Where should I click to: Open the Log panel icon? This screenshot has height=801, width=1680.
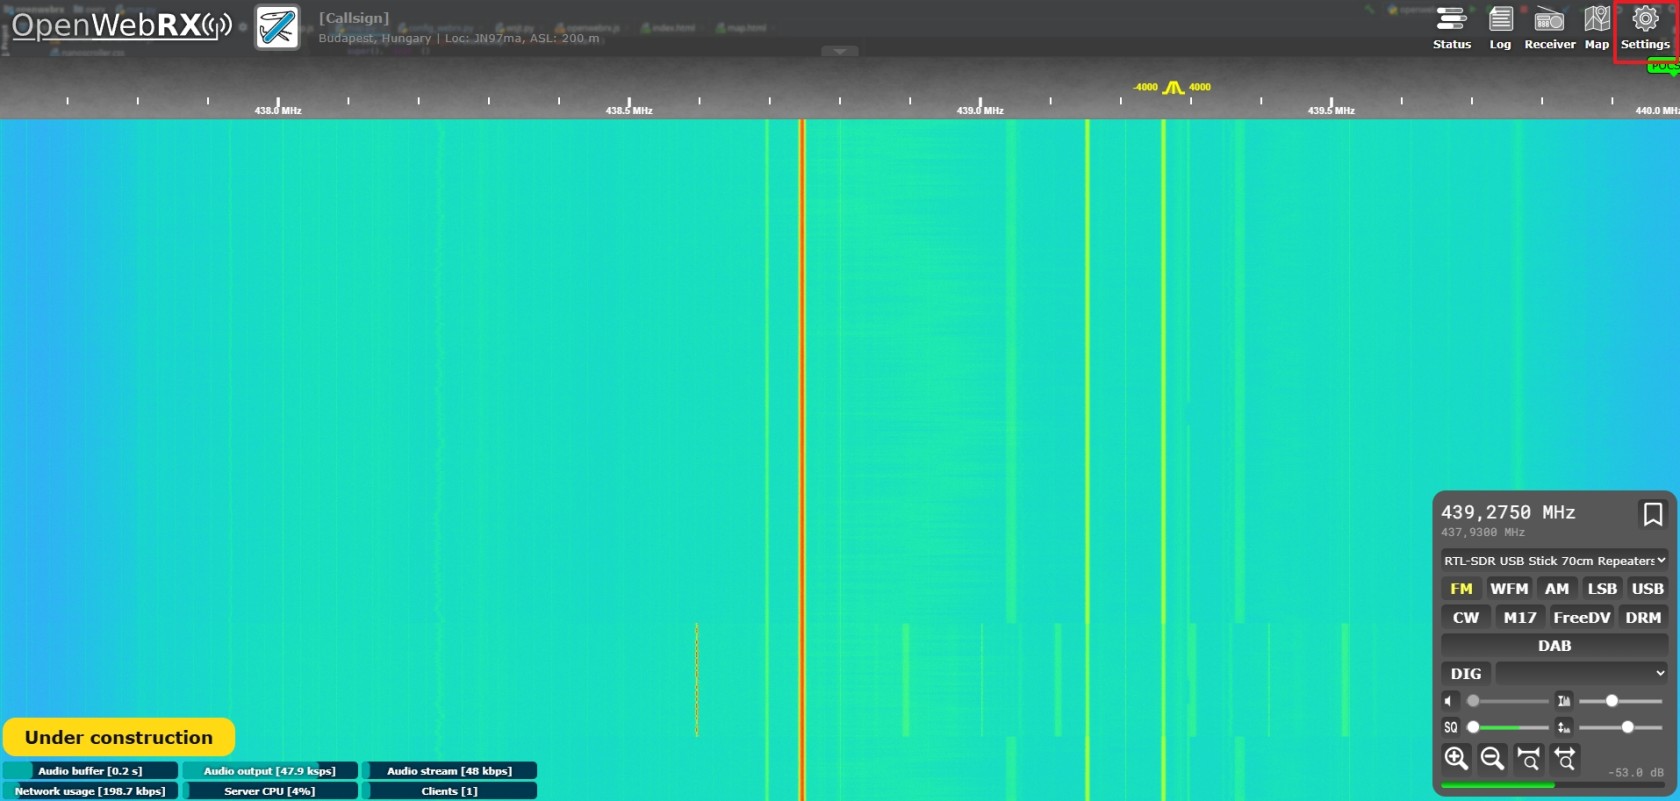pos(1500,28)
